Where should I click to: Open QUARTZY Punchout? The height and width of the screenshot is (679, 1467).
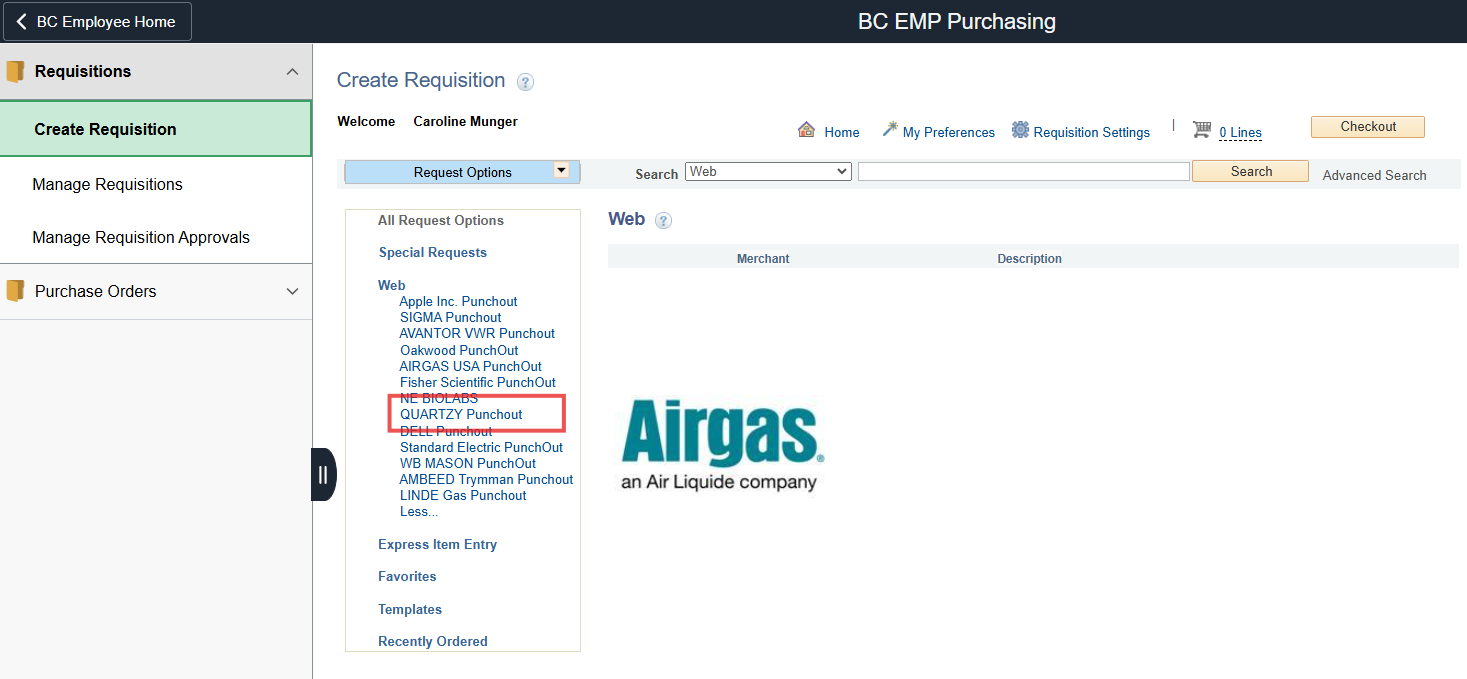tap(461, 414)
